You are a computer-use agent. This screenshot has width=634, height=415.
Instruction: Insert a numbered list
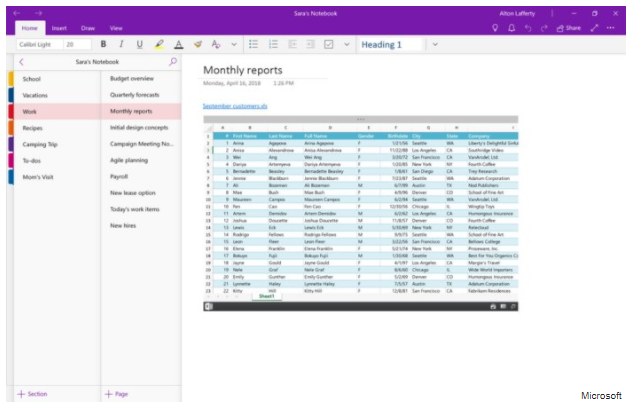(273, 44)
